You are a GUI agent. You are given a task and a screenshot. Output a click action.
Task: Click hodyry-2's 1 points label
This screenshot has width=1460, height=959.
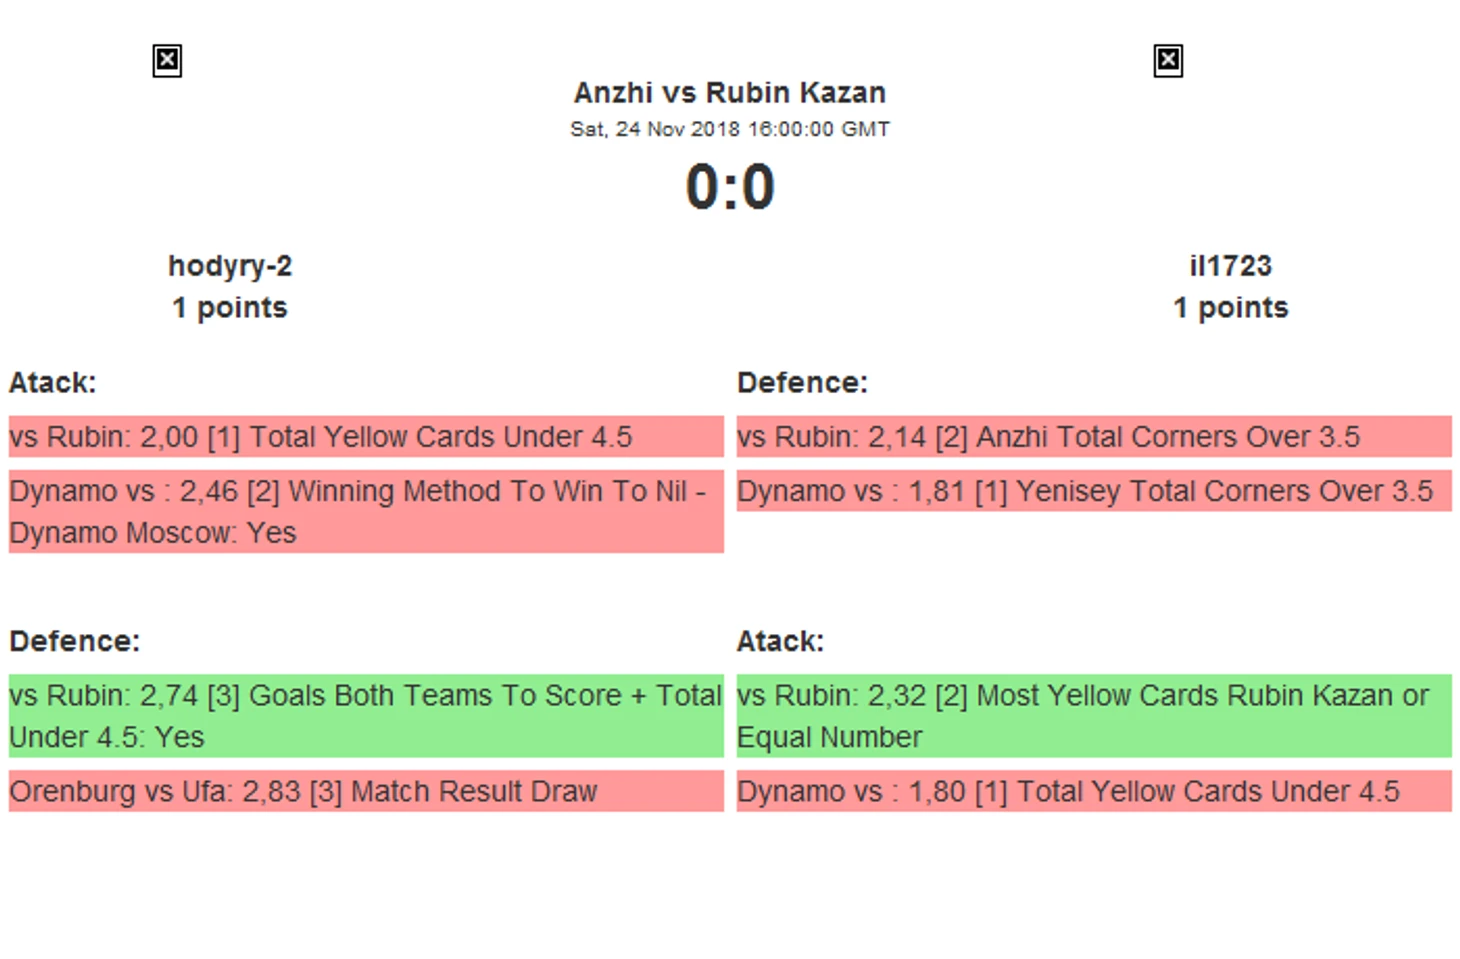[230, 308]
